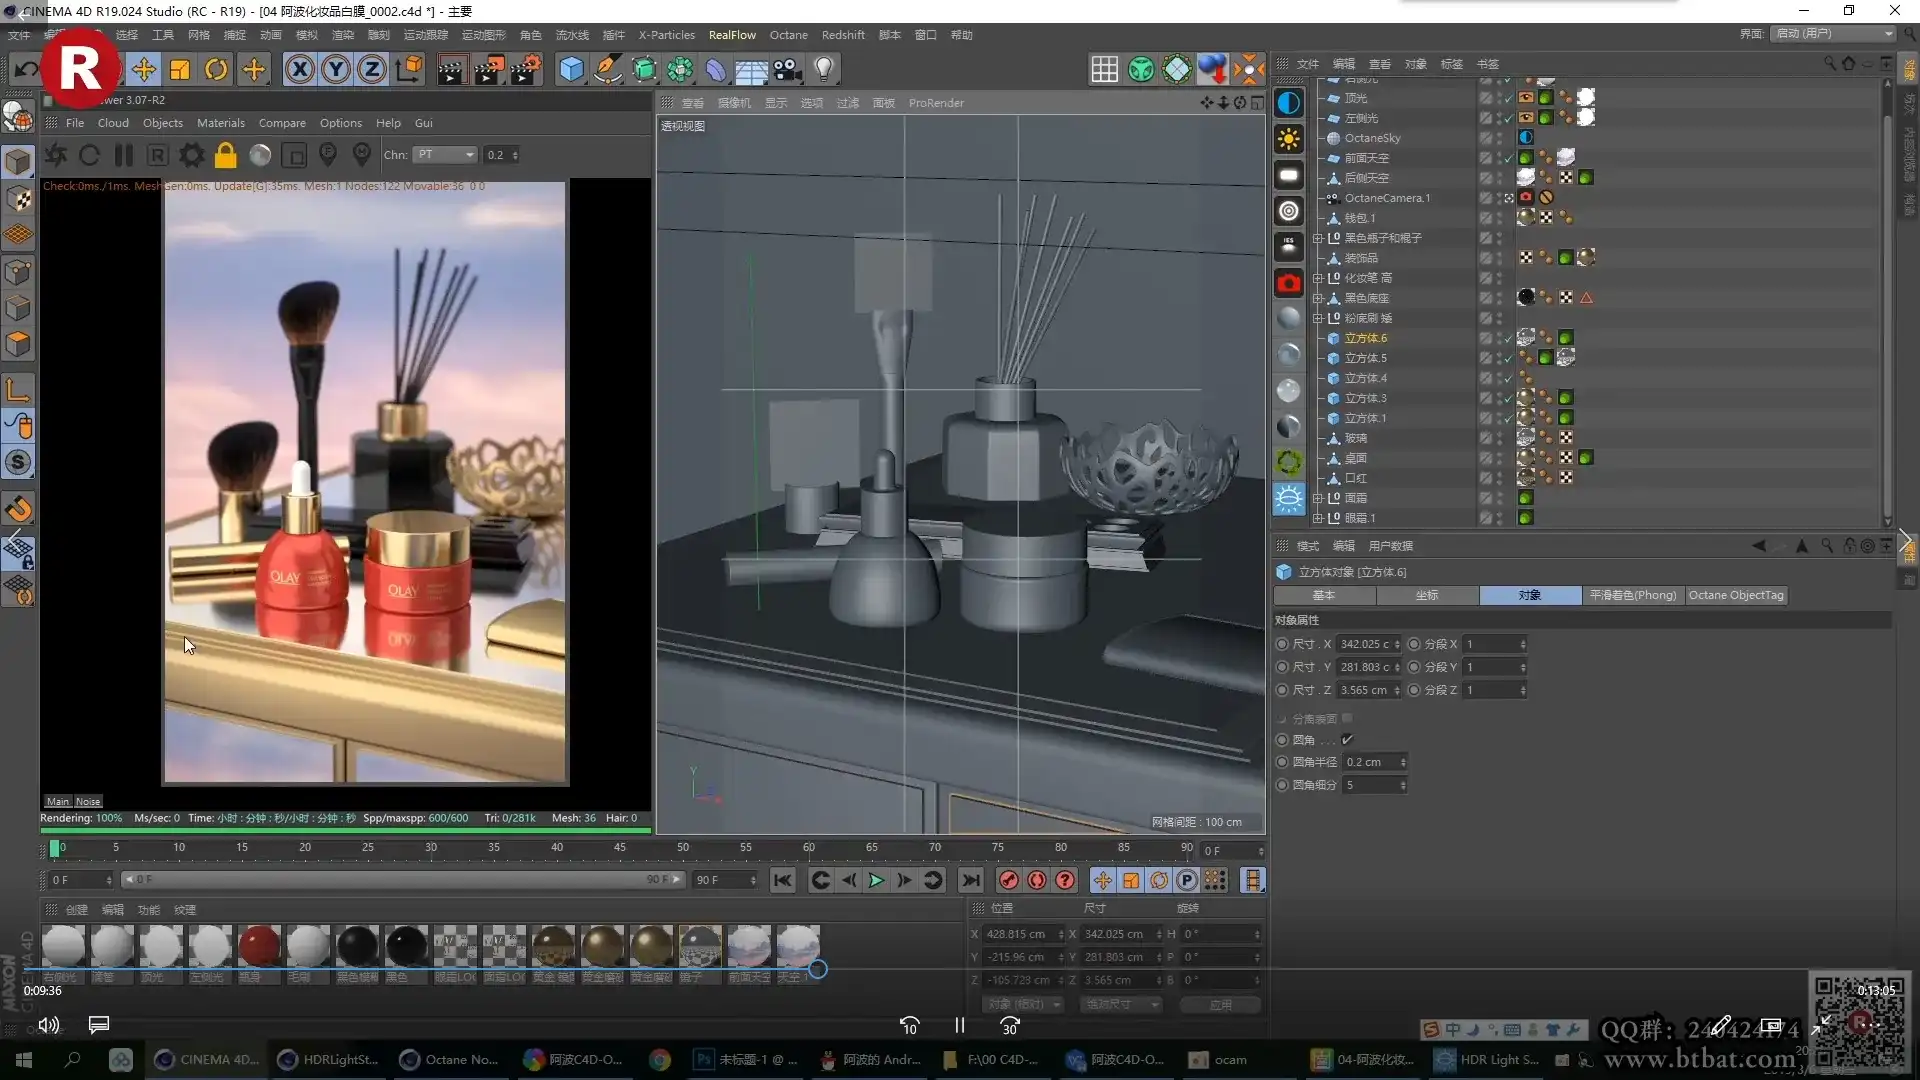Open the RealFlow menu in the menu bar
This screenshot has height=1080, width=1920.
coord(732,34)
